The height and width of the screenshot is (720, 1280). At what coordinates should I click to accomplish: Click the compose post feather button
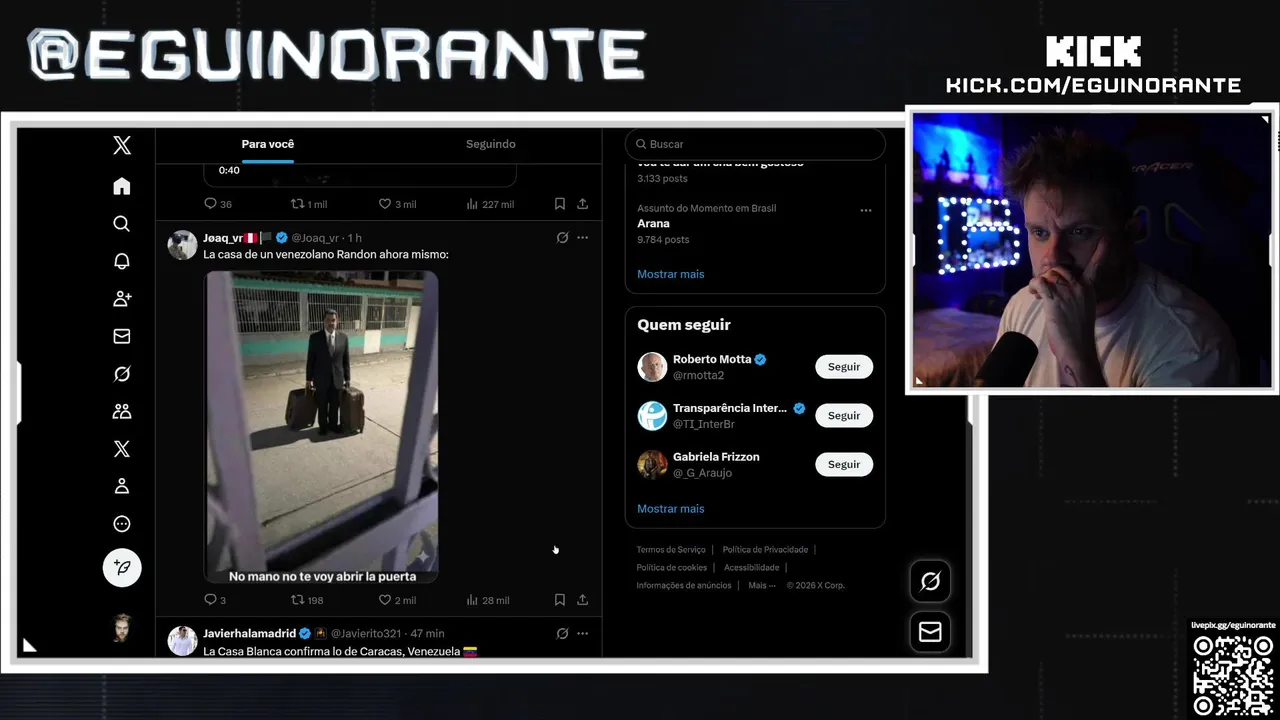[x=122, y=567]
